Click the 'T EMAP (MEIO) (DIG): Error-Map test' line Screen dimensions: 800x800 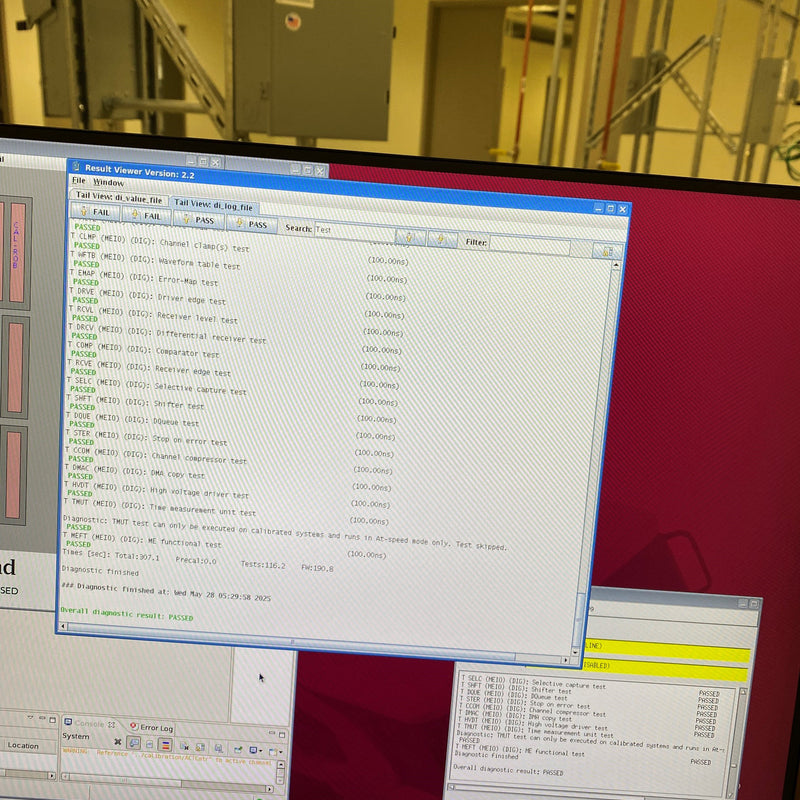tap(143, 278)
